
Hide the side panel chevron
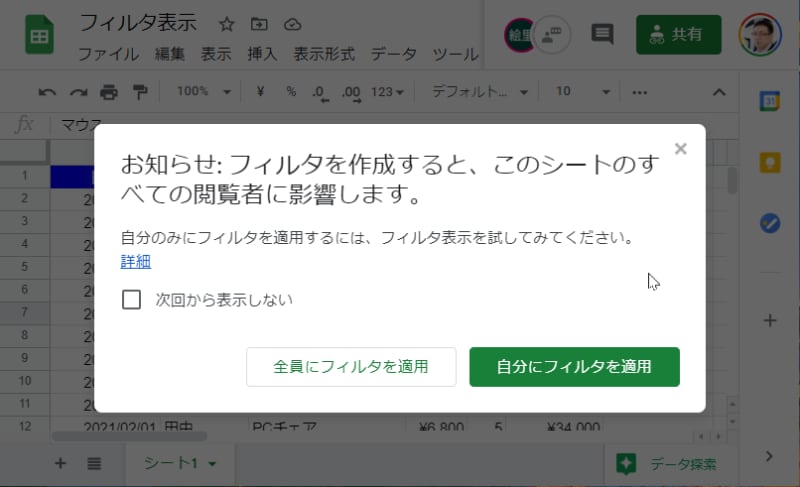coord(769,456)
